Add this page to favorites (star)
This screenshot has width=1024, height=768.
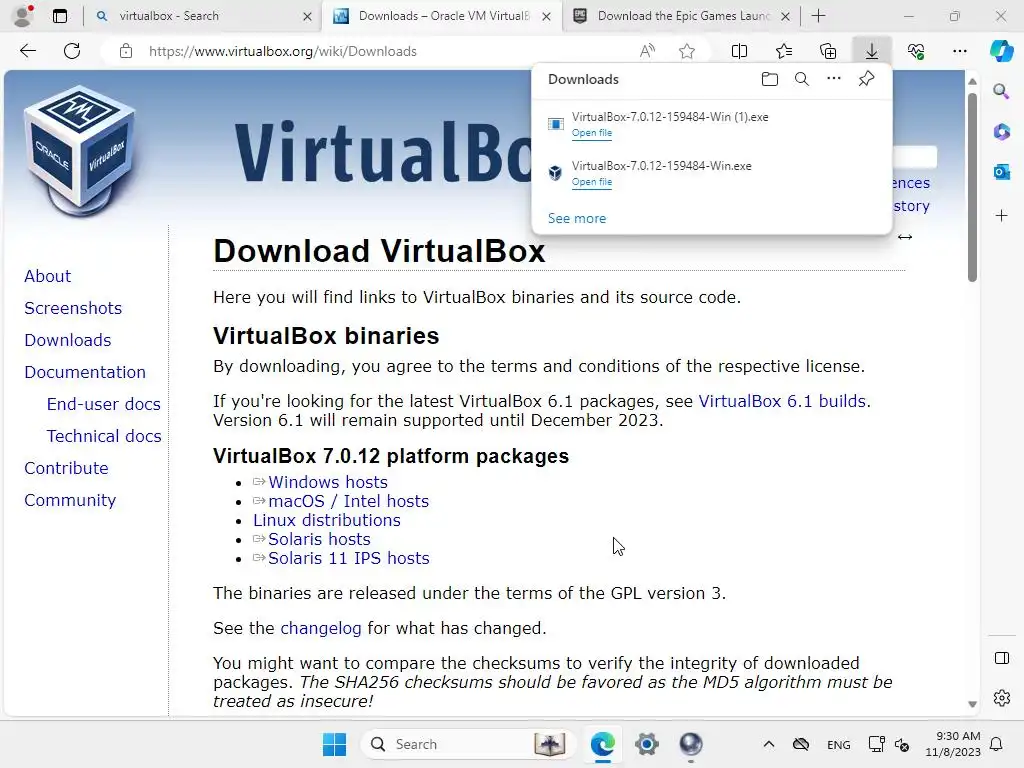click(686, 51)
